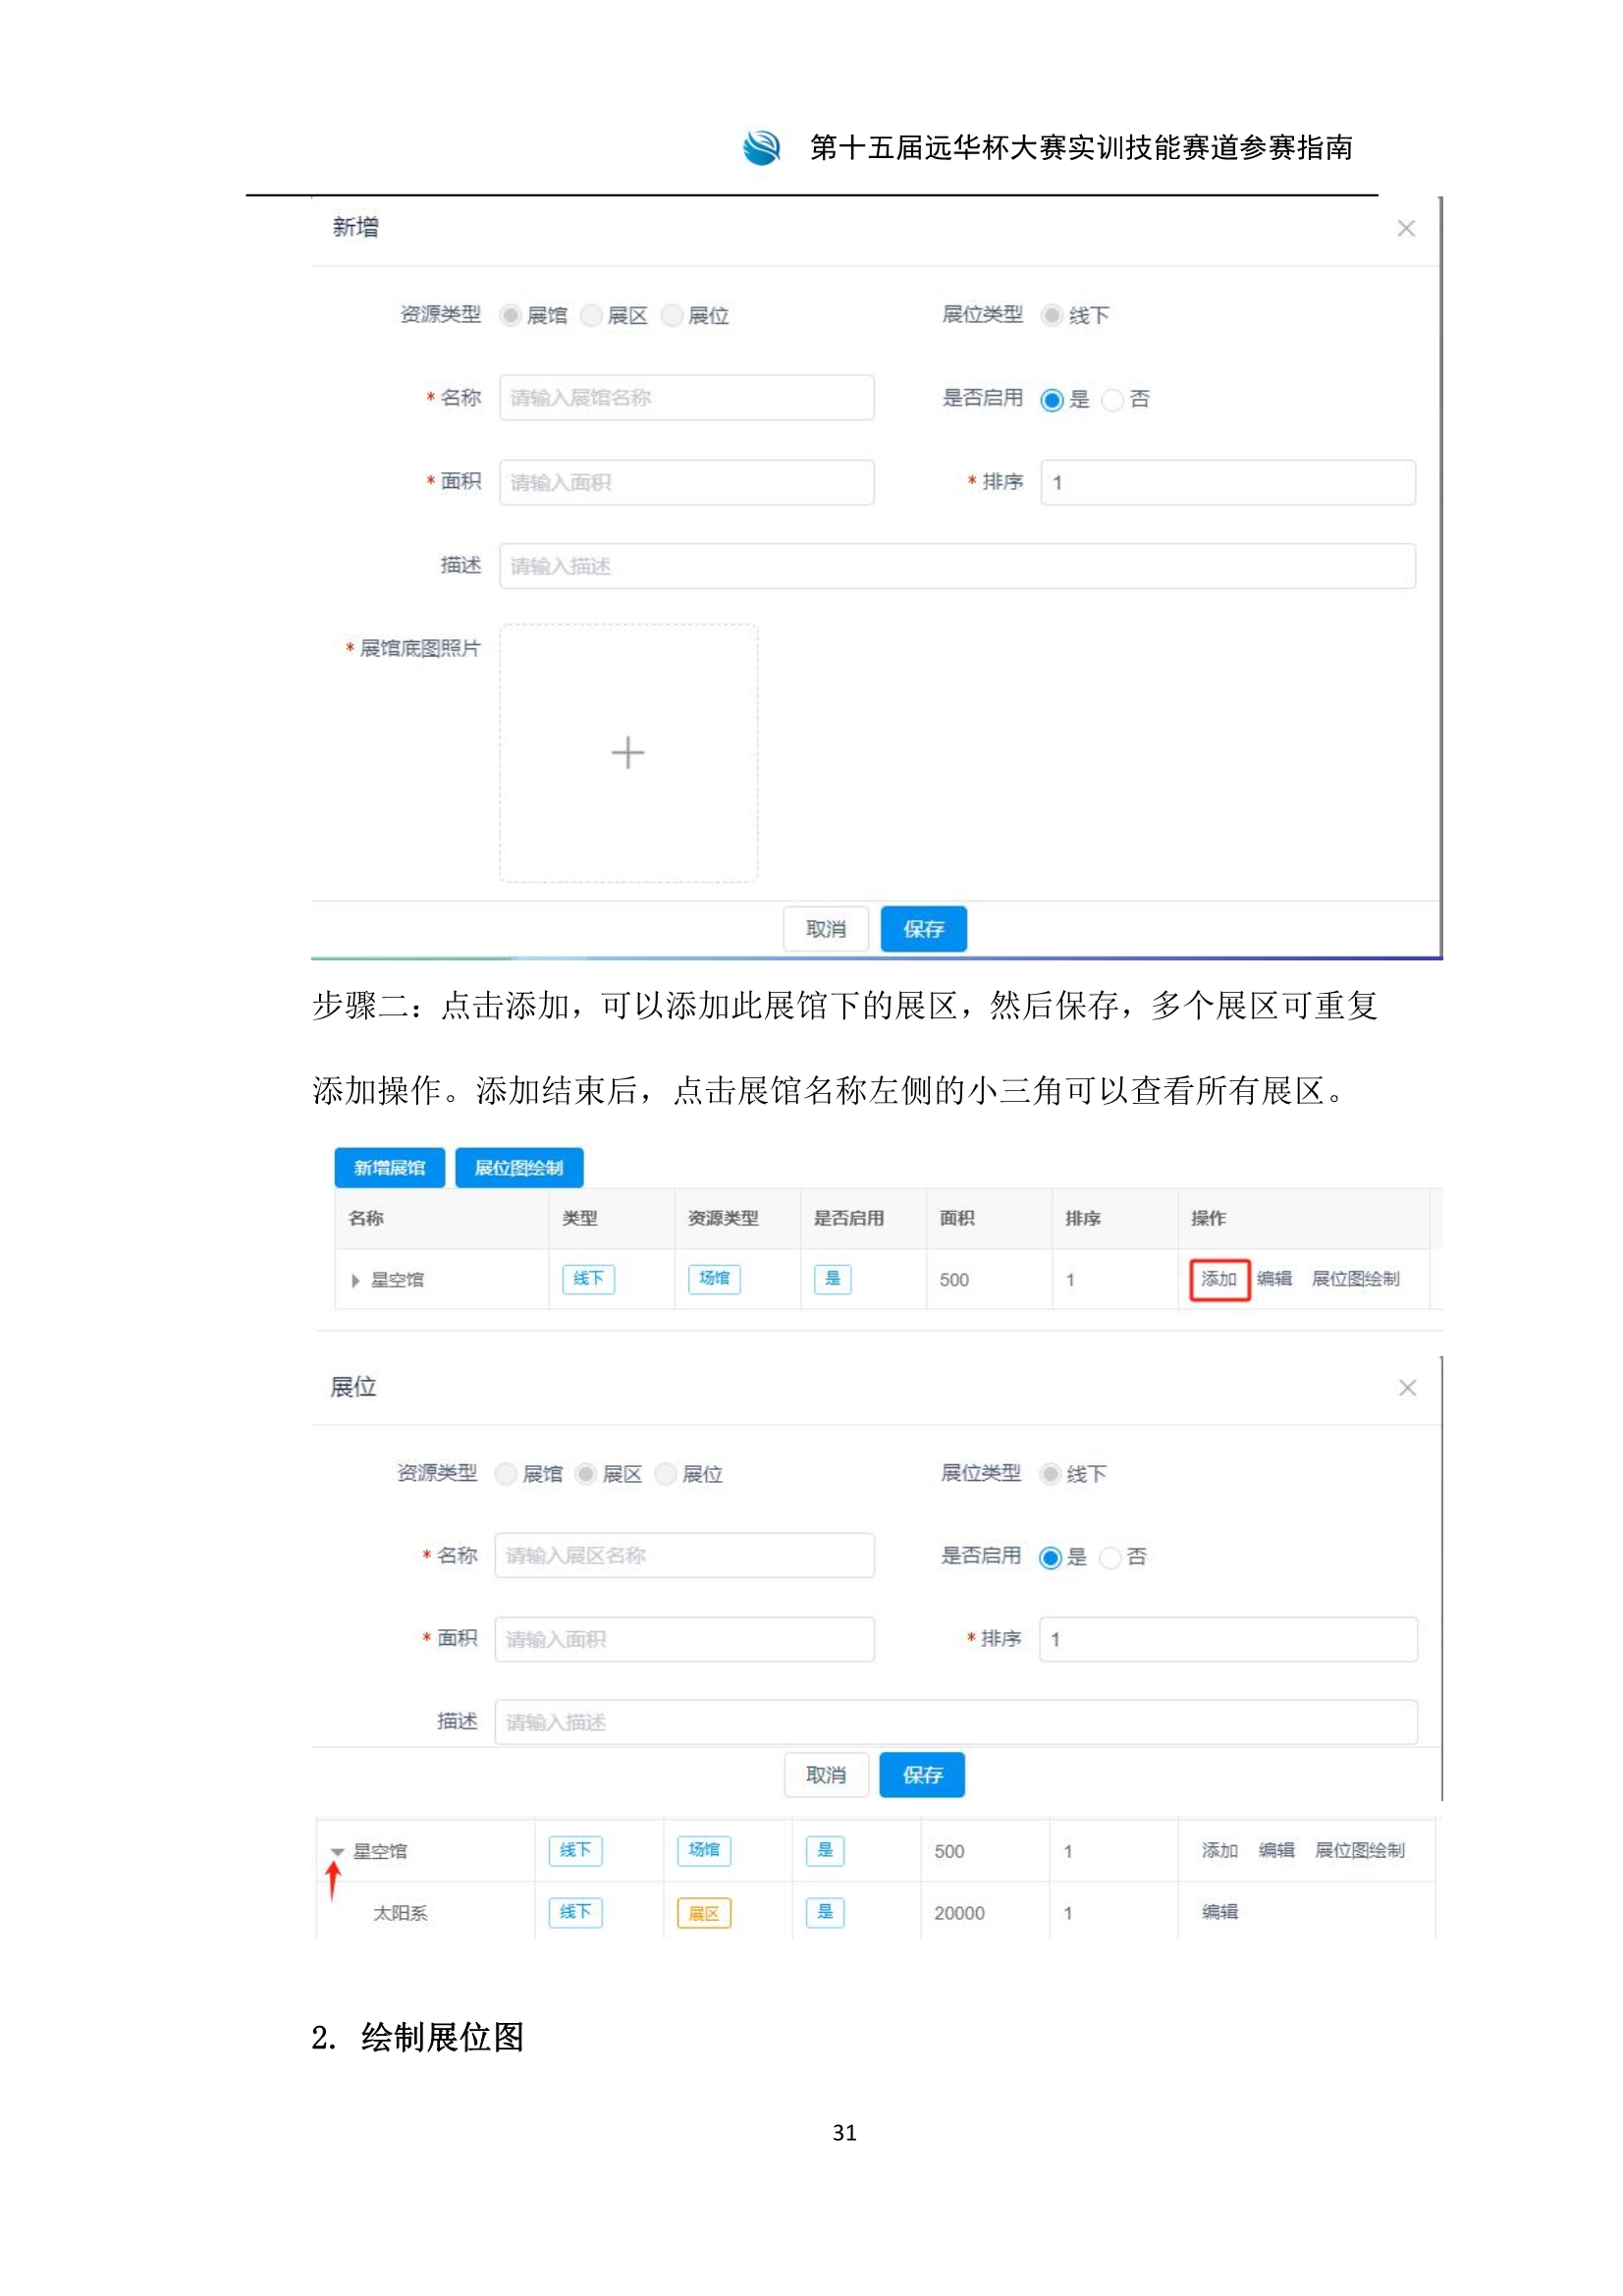Click the 线下 tag in collapsed 星空馆 row

(588, 1279)
